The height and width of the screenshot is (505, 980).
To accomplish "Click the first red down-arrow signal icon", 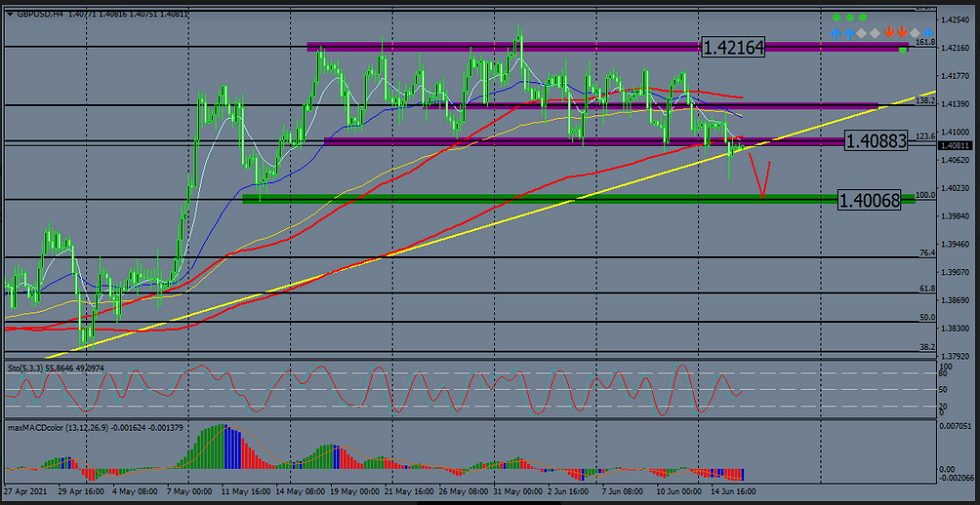I will [888, 33].
